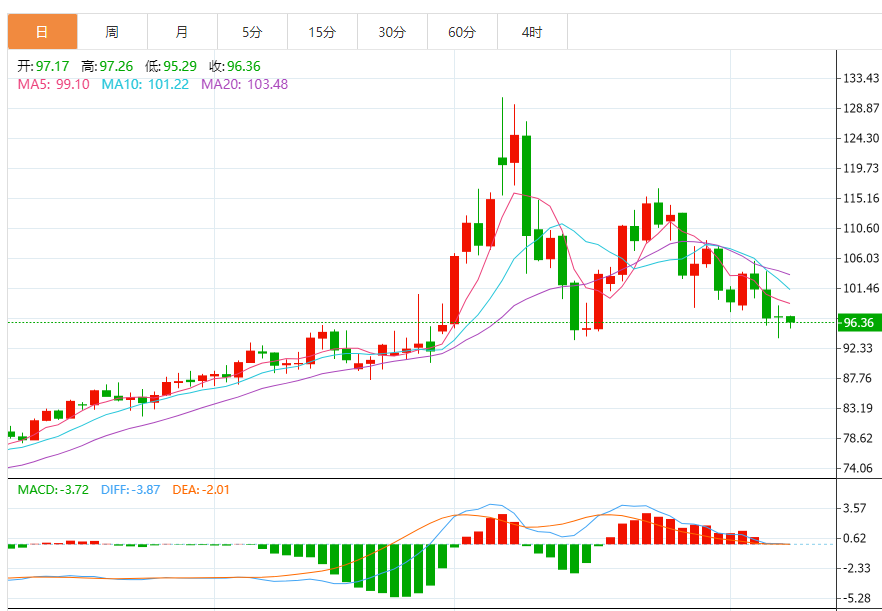The width and height of the screenshot is (882, 611).
Task: Click the DIFF: -3.87 value label
Action: click(131, 489)
